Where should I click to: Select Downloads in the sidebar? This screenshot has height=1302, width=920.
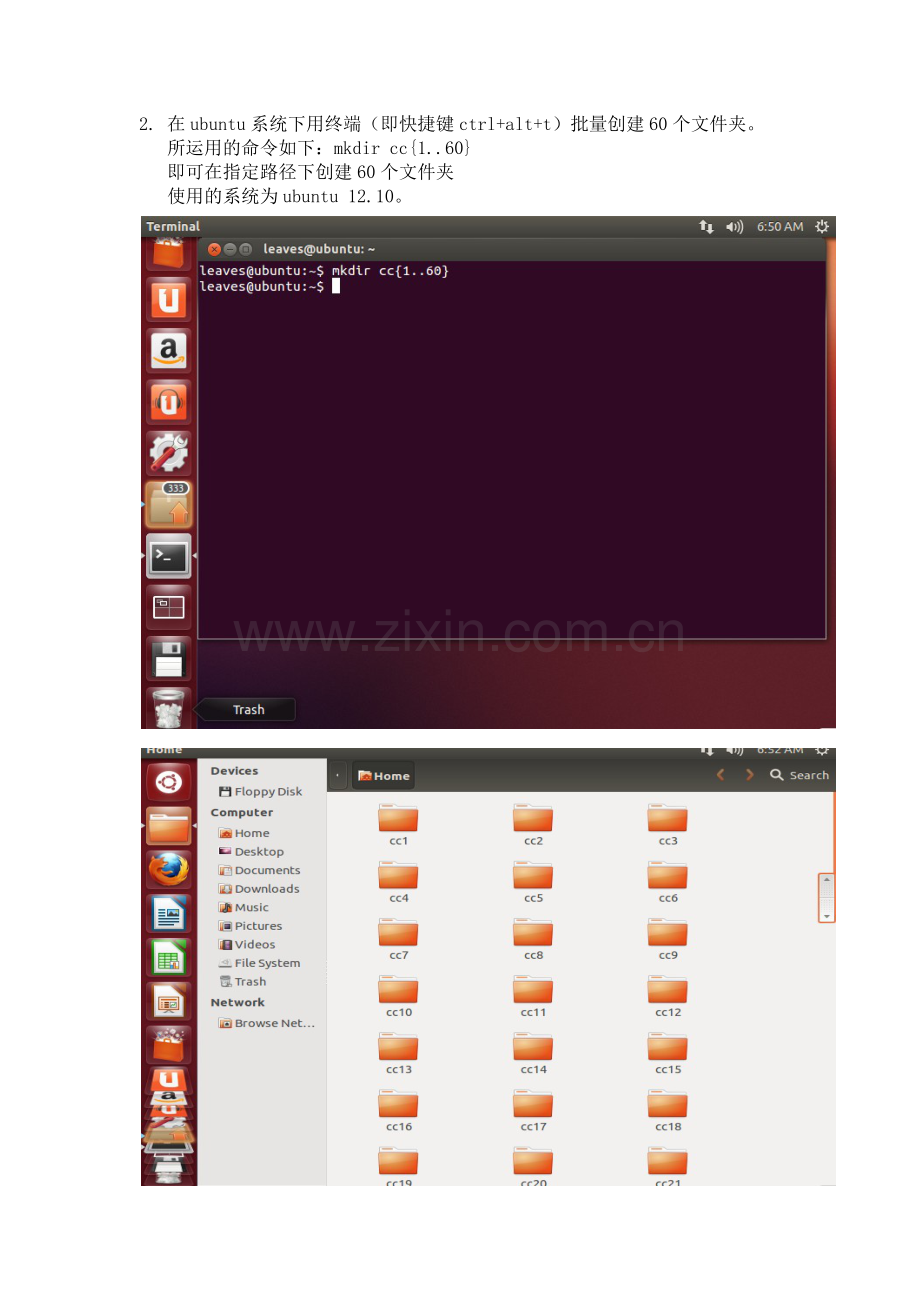266,889
